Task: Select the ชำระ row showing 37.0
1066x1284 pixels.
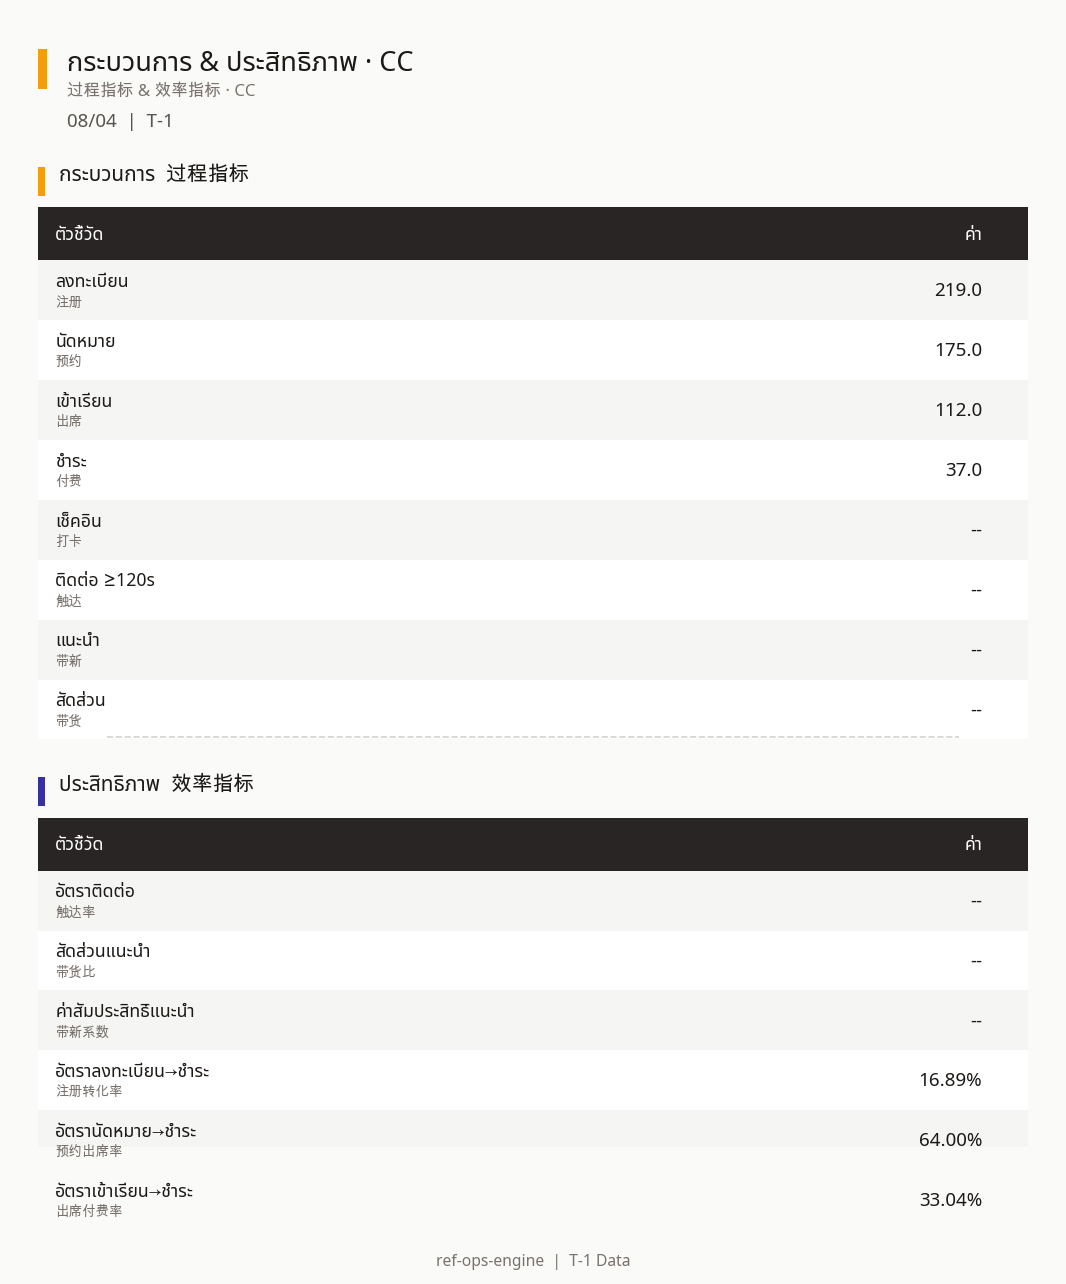Action: (x=533, y=470)
